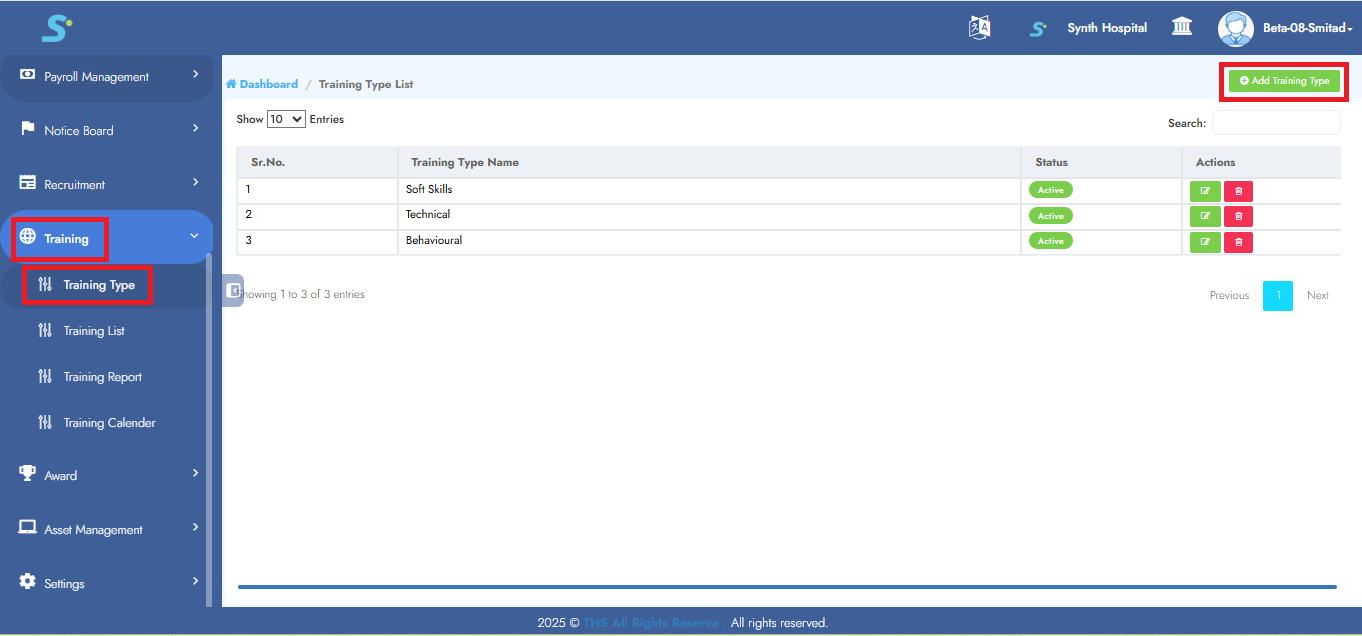Follow the Dashboard breadcrumb link

click(x=268, y=84)
